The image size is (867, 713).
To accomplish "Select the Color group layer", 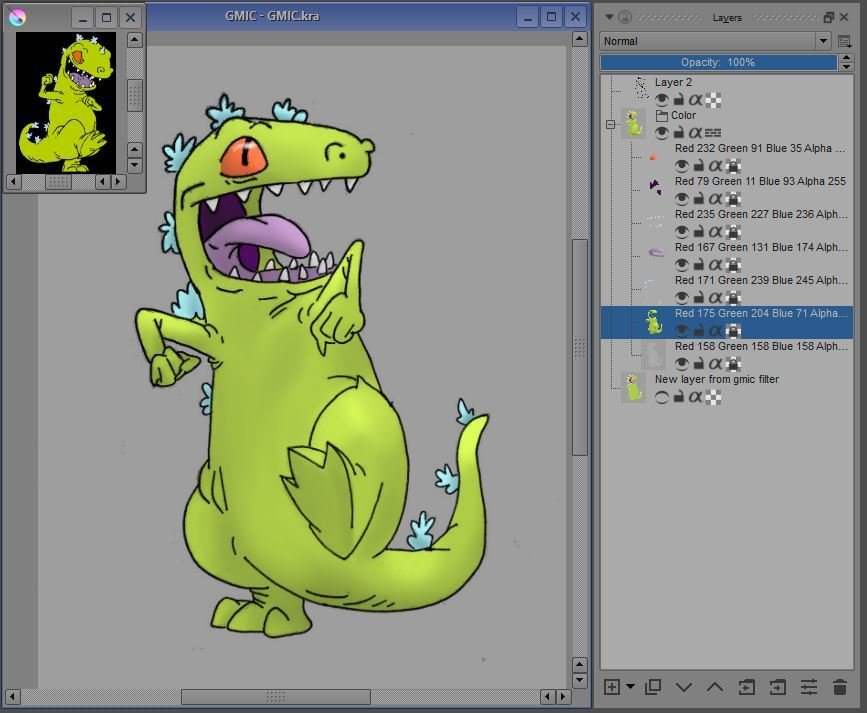I will point(727,124).
